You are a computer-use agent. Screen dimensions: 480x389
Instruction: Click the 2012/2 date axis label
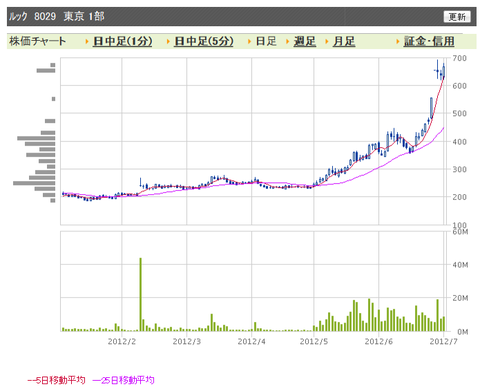coord(122,341)
